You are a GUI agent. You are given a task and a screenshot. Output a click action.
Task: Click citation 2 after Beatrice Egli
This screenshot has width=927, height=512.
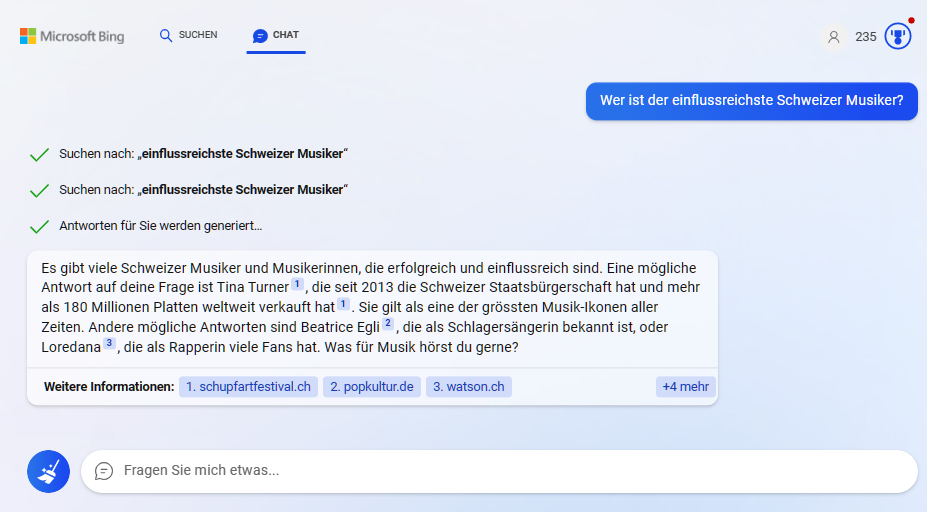[388, 323]
